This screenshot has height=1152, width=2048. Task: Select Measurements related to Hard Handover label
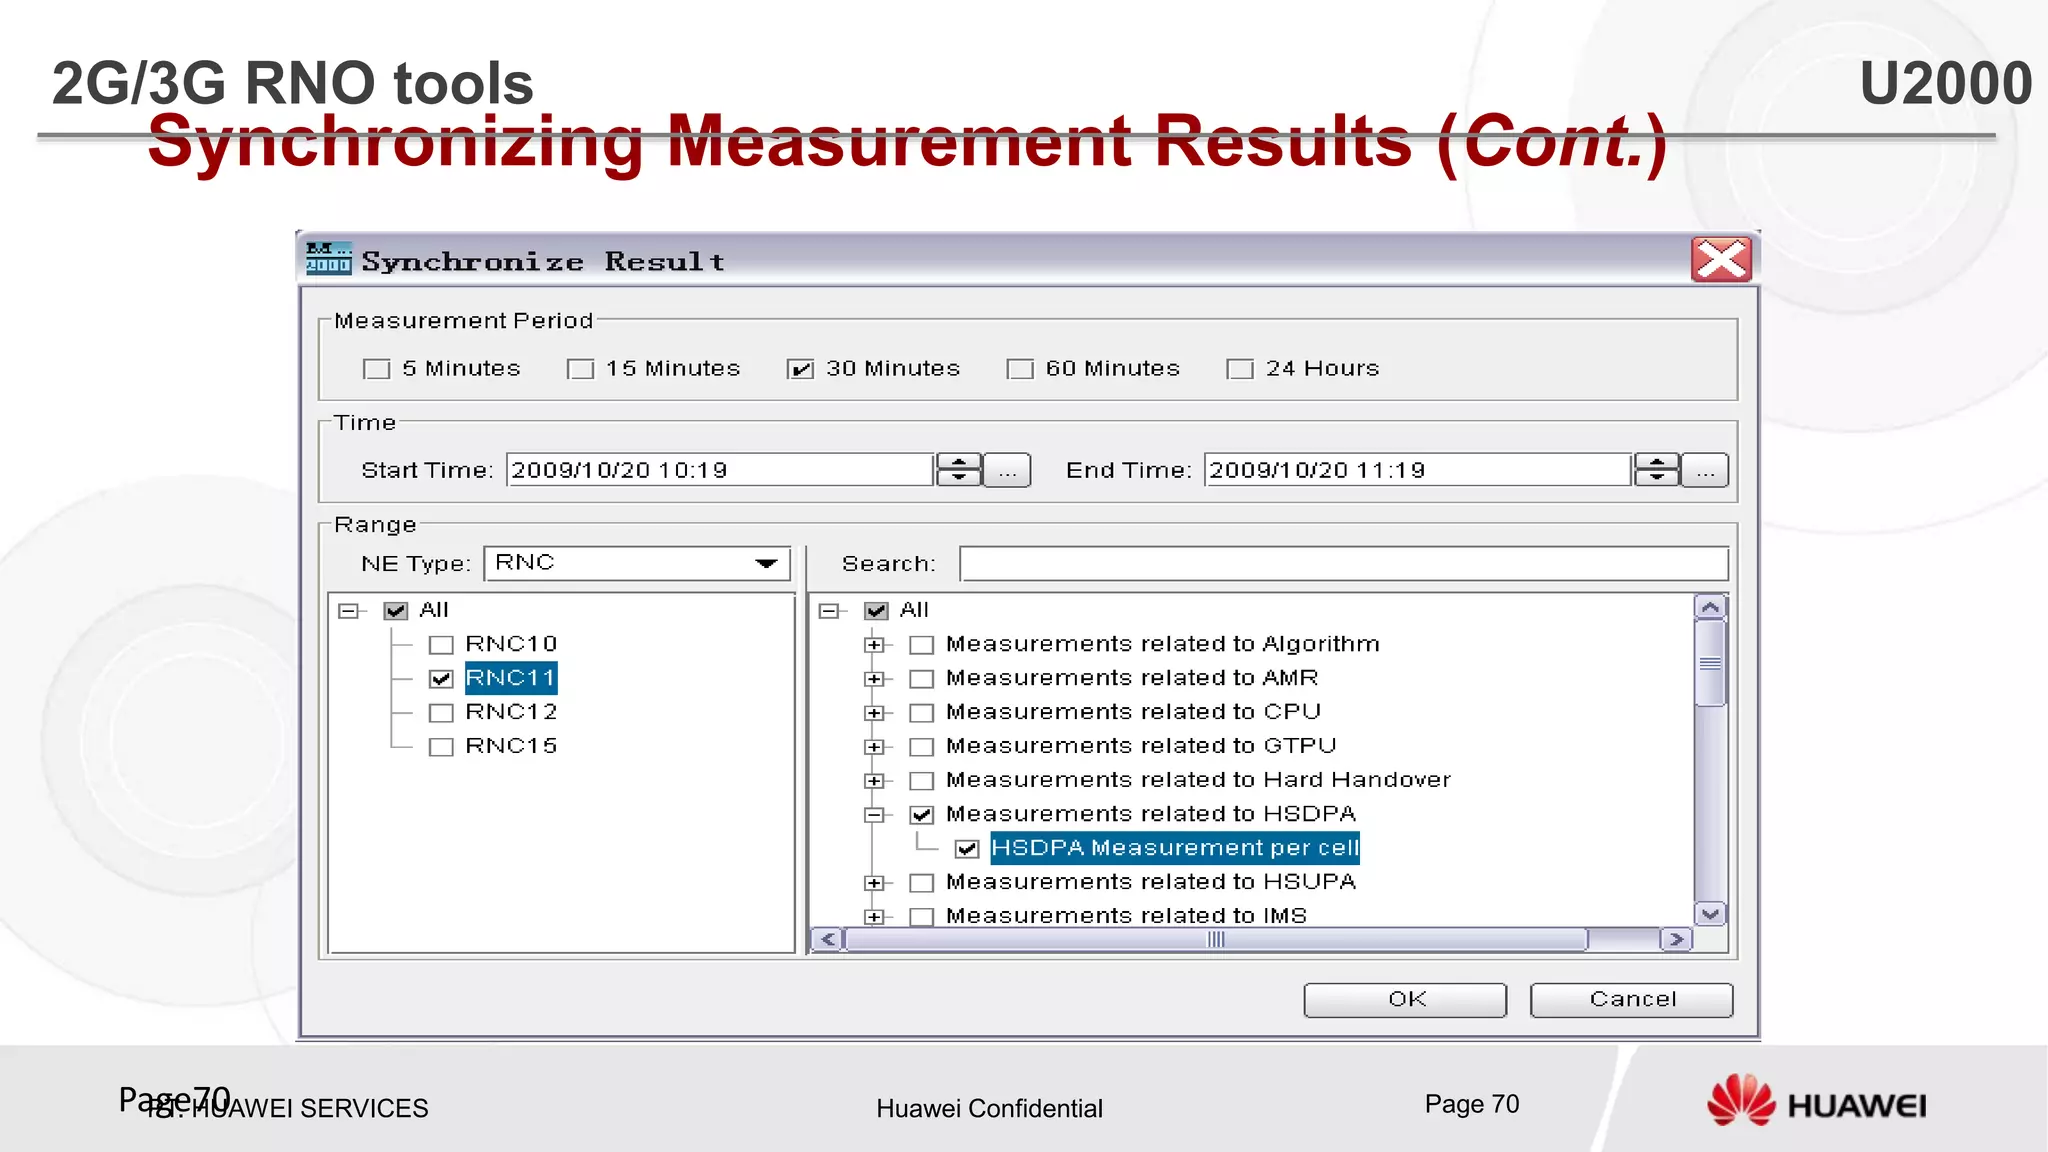tap(1198, 780)
